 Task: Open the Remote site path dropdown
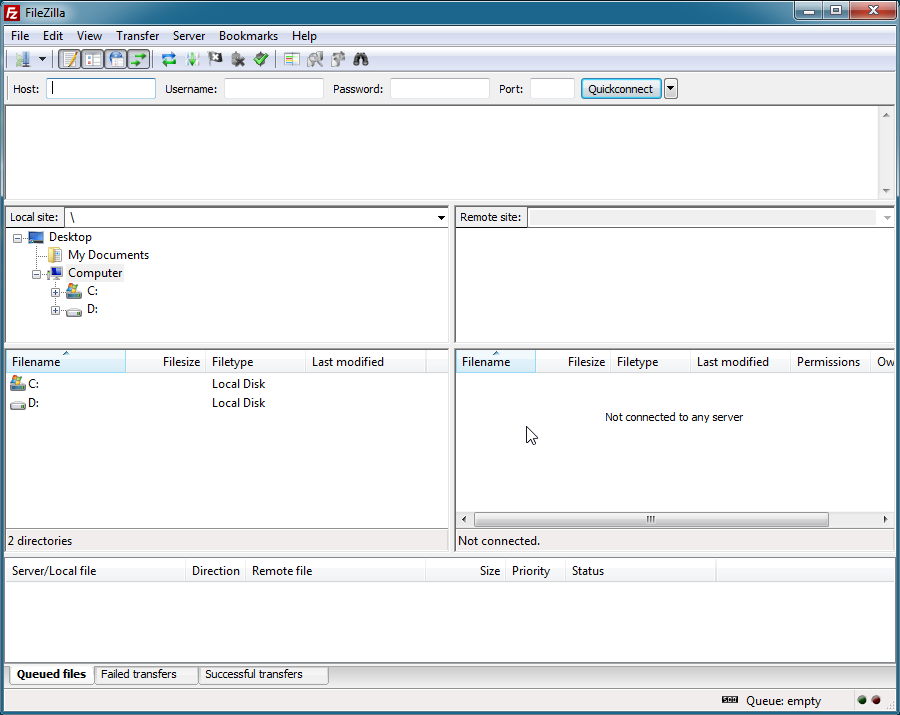coord(887,217)
